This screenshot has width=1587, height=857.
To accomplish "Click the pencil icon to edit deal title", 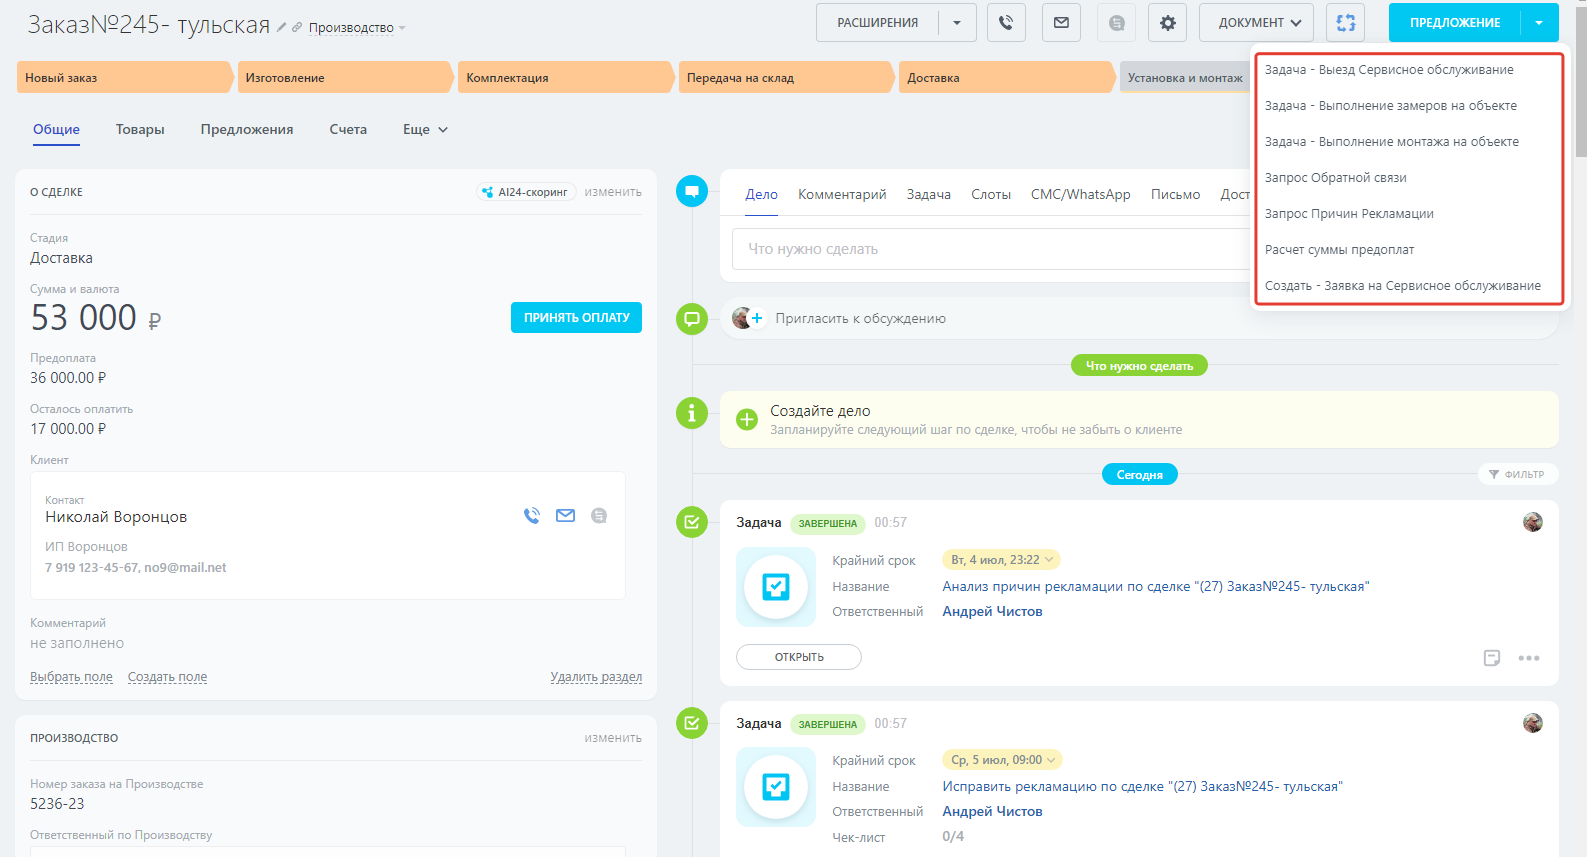I will pyautogui.click(x=282, y=28).
